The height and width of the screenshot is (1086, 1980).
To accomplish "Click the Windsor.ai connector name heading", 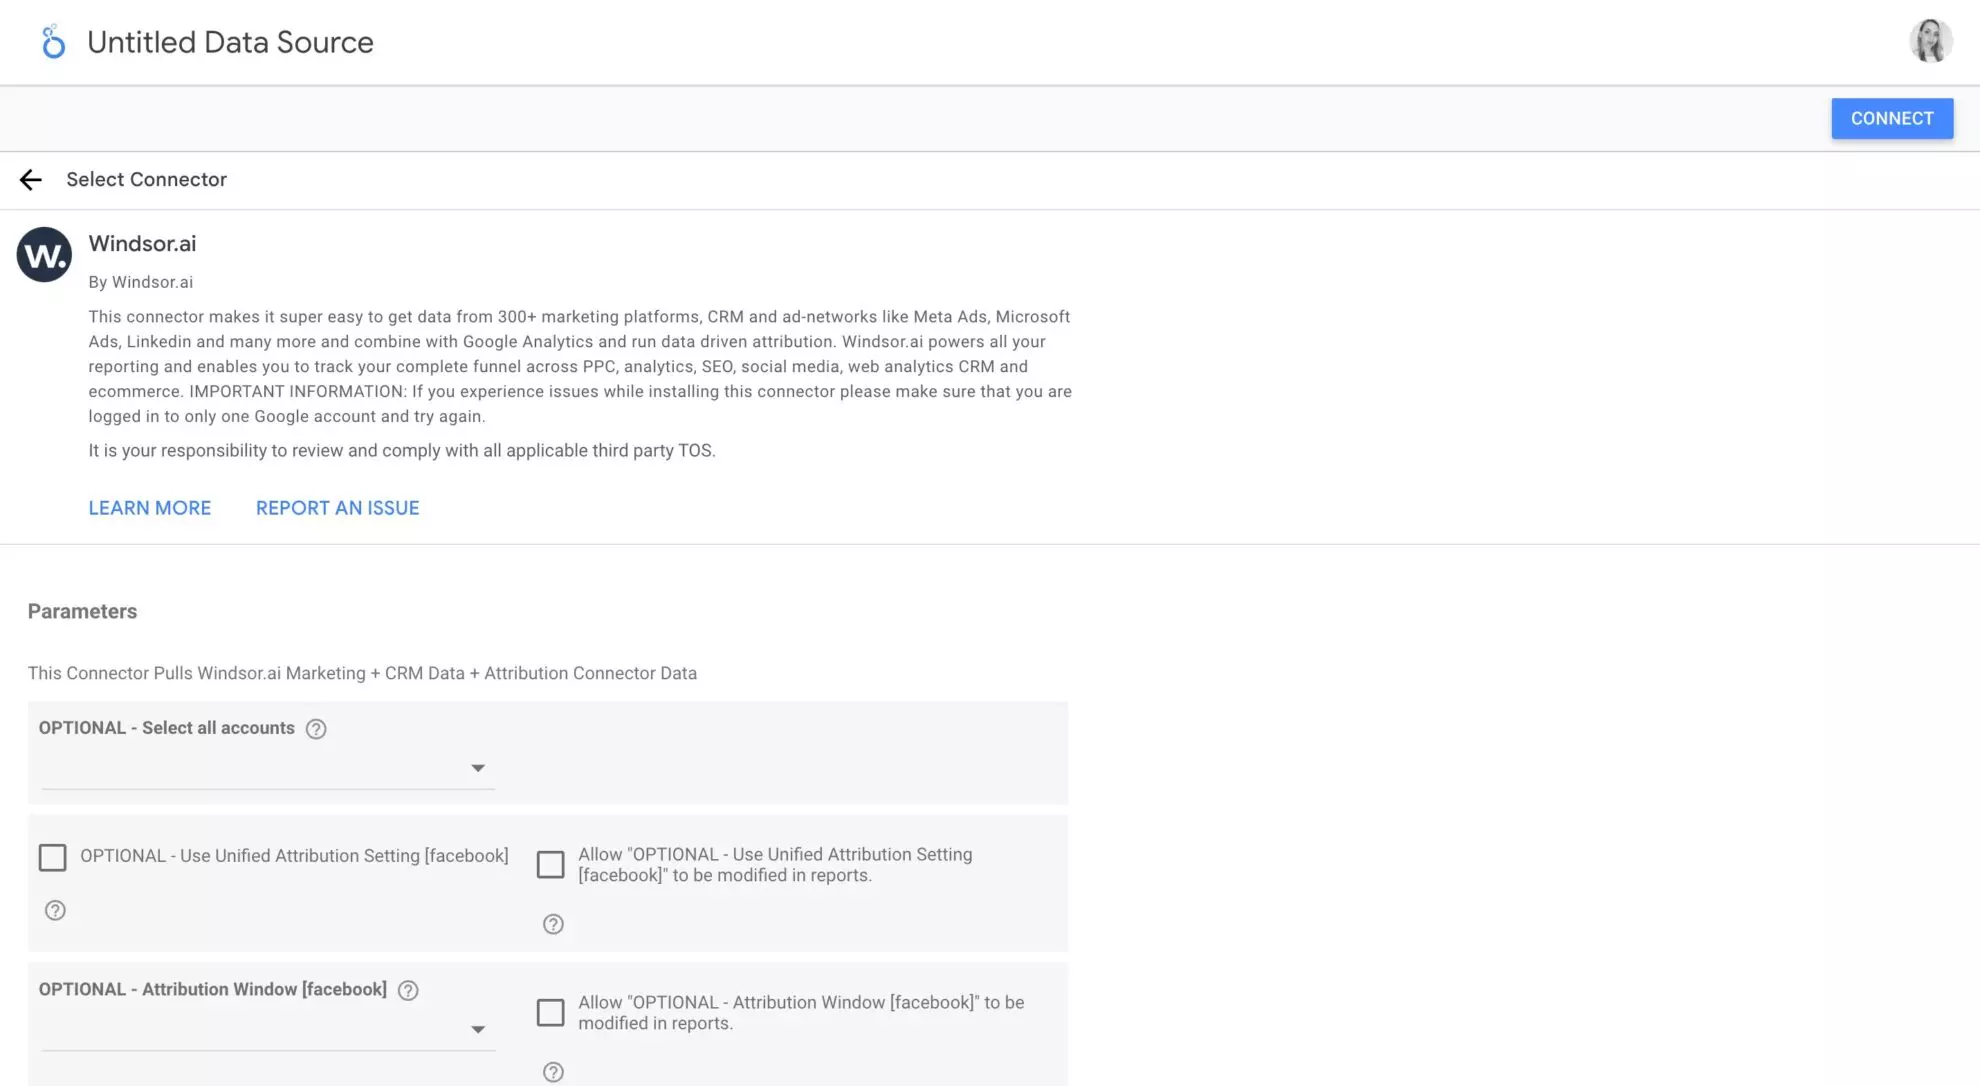I will (142, 244).
